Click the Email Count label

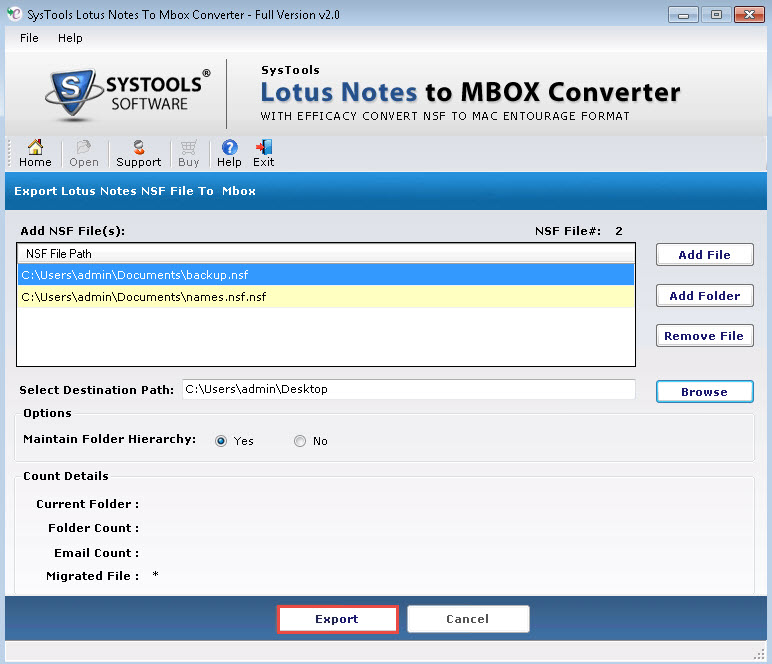pos(96,553)
